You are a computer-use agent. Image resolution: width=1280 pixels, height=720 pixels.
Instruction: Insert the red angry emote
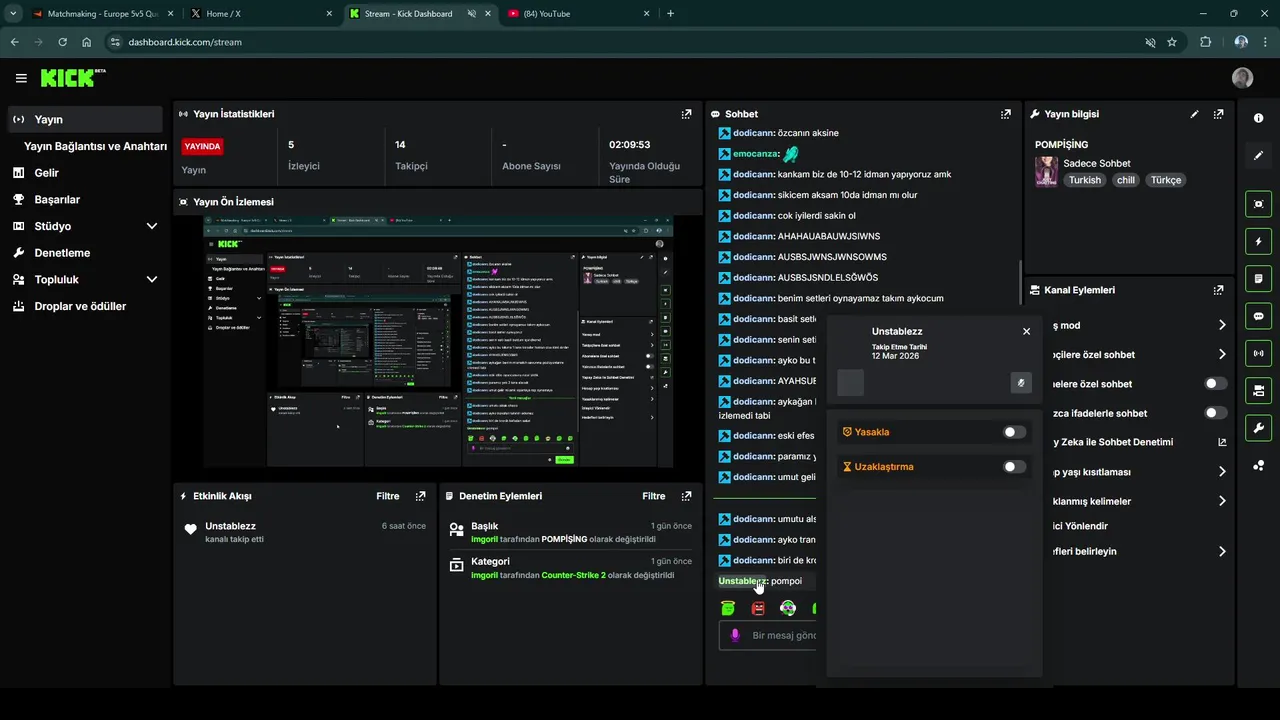click(x=758, y=608)
